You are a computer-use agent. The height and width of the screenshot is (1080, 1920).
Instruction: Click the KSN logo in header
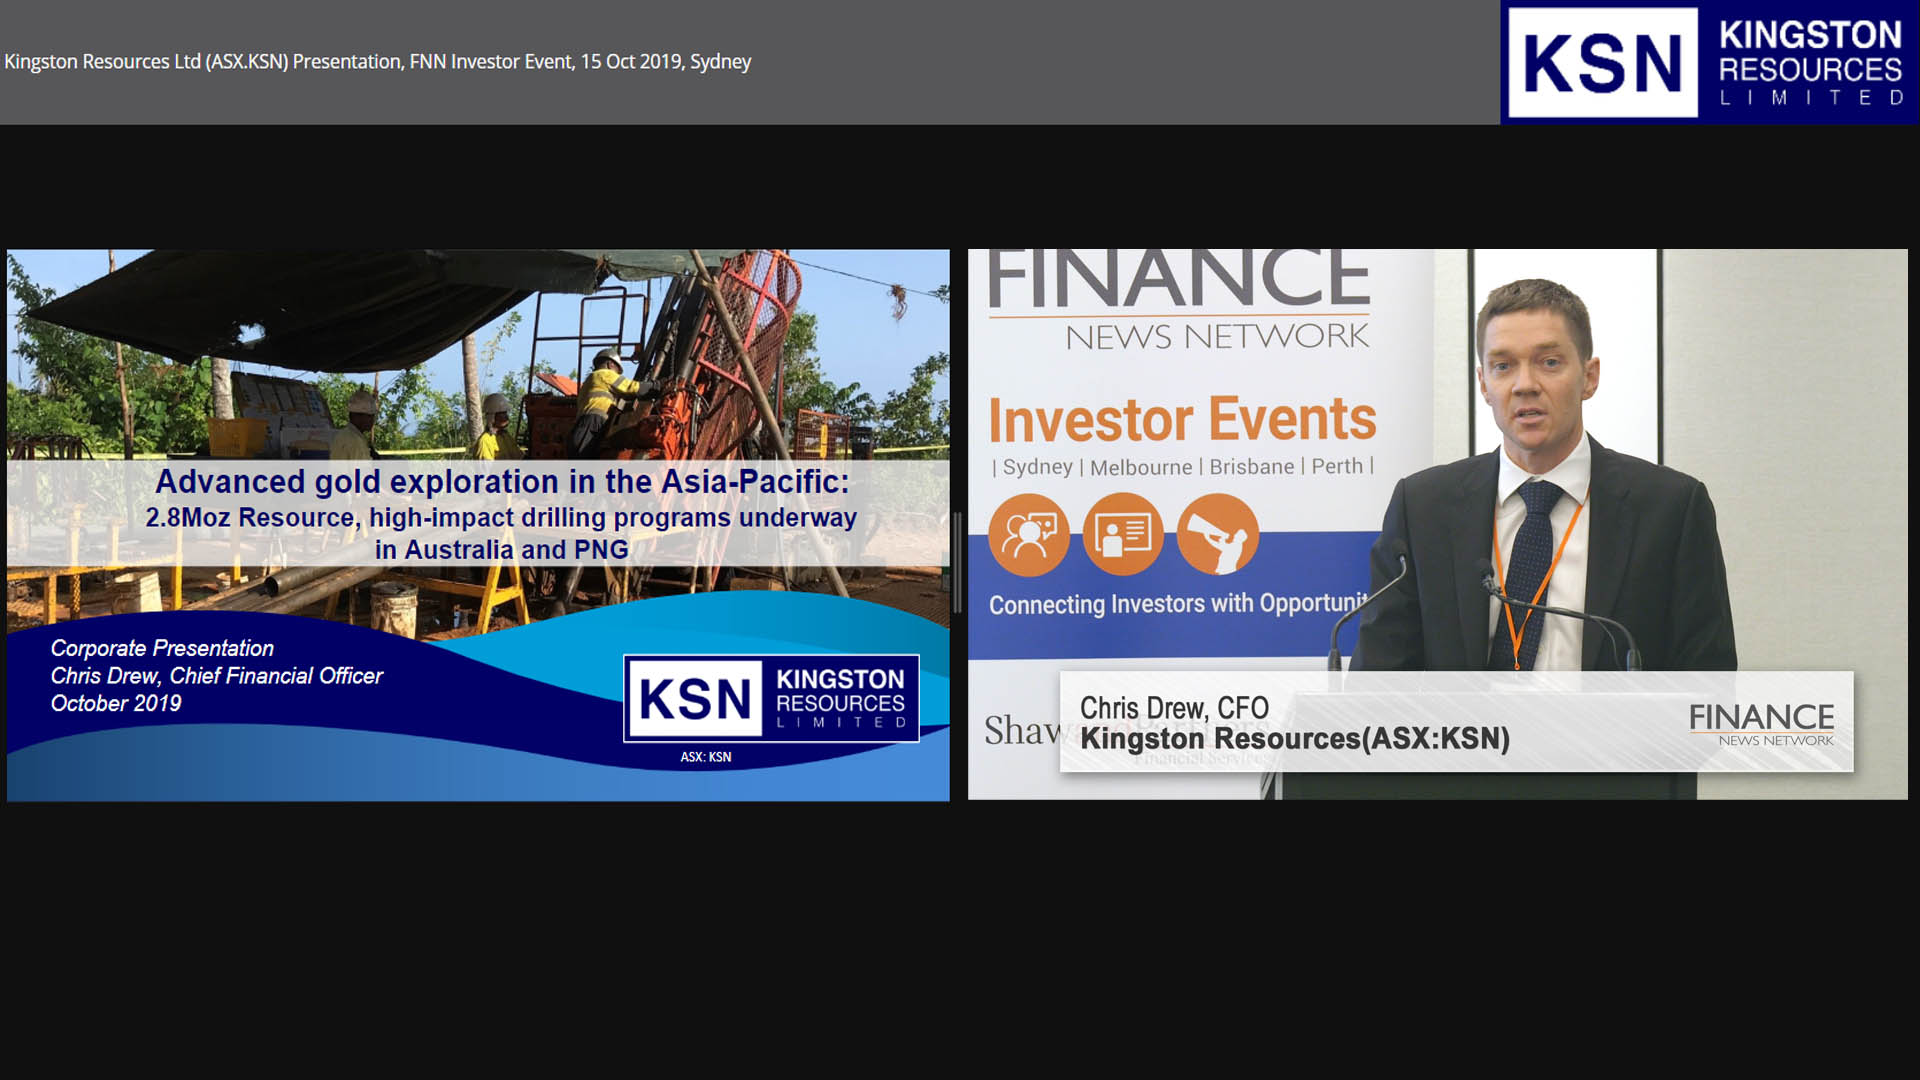point(1602,63)
